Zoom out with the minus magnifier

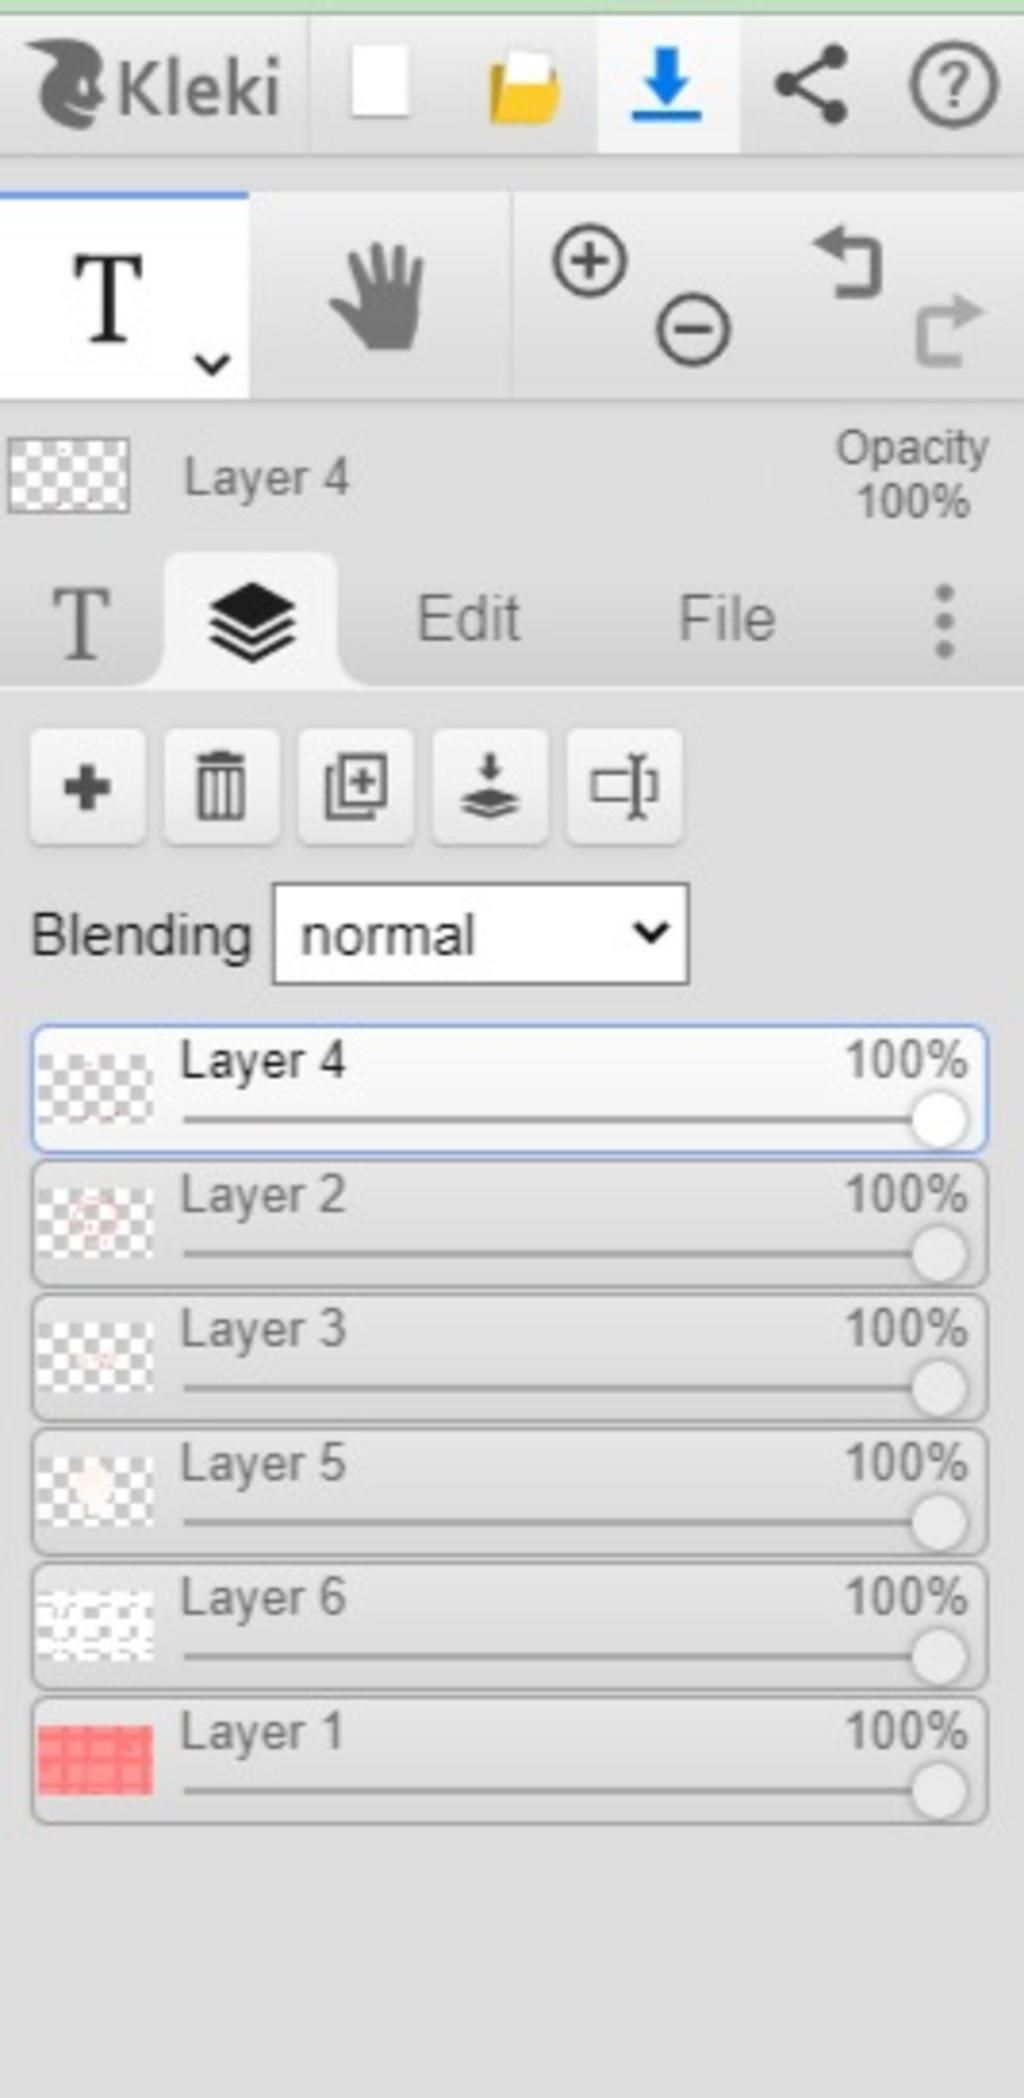point(693,329)
